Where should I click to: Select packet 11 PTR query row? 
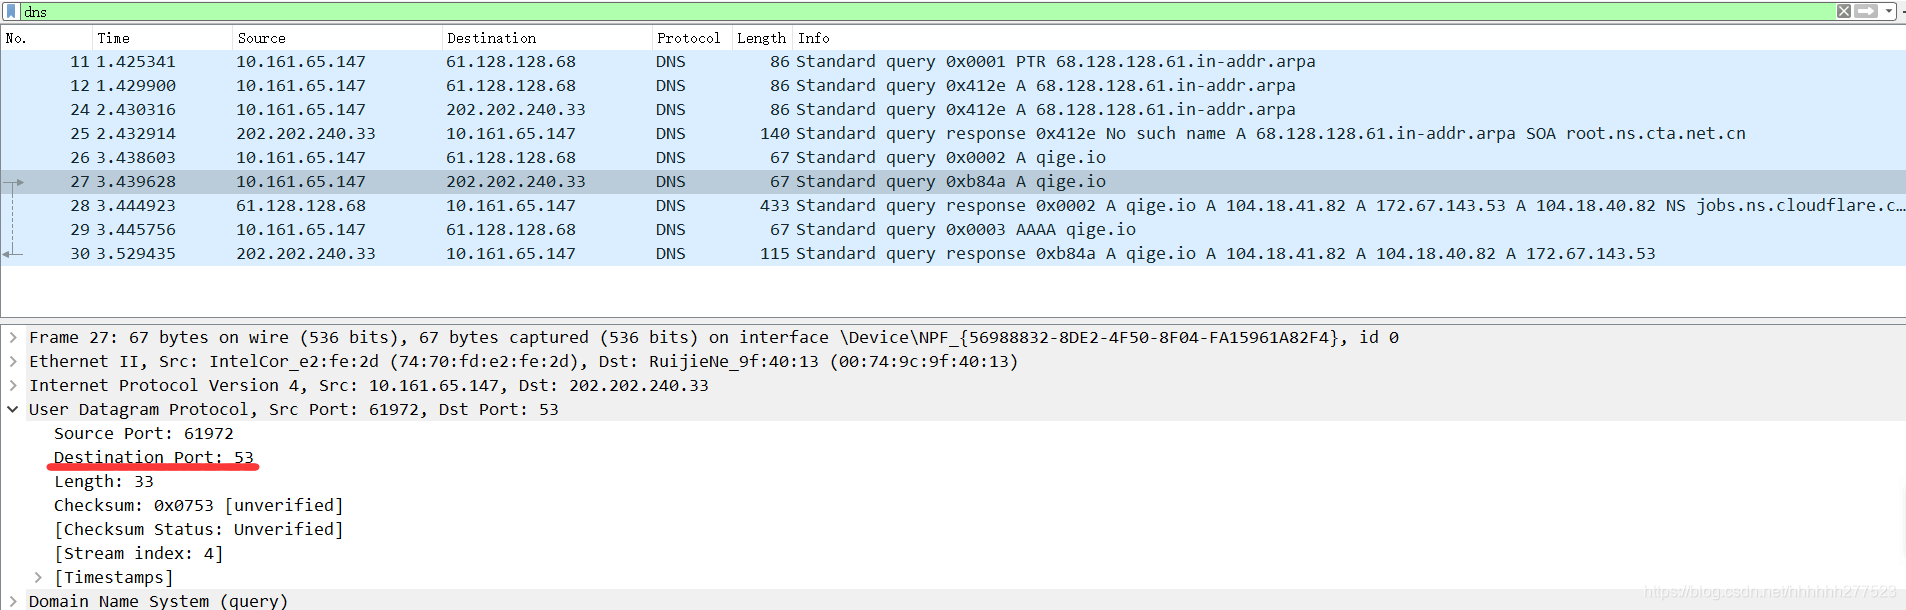click(953, 62)
